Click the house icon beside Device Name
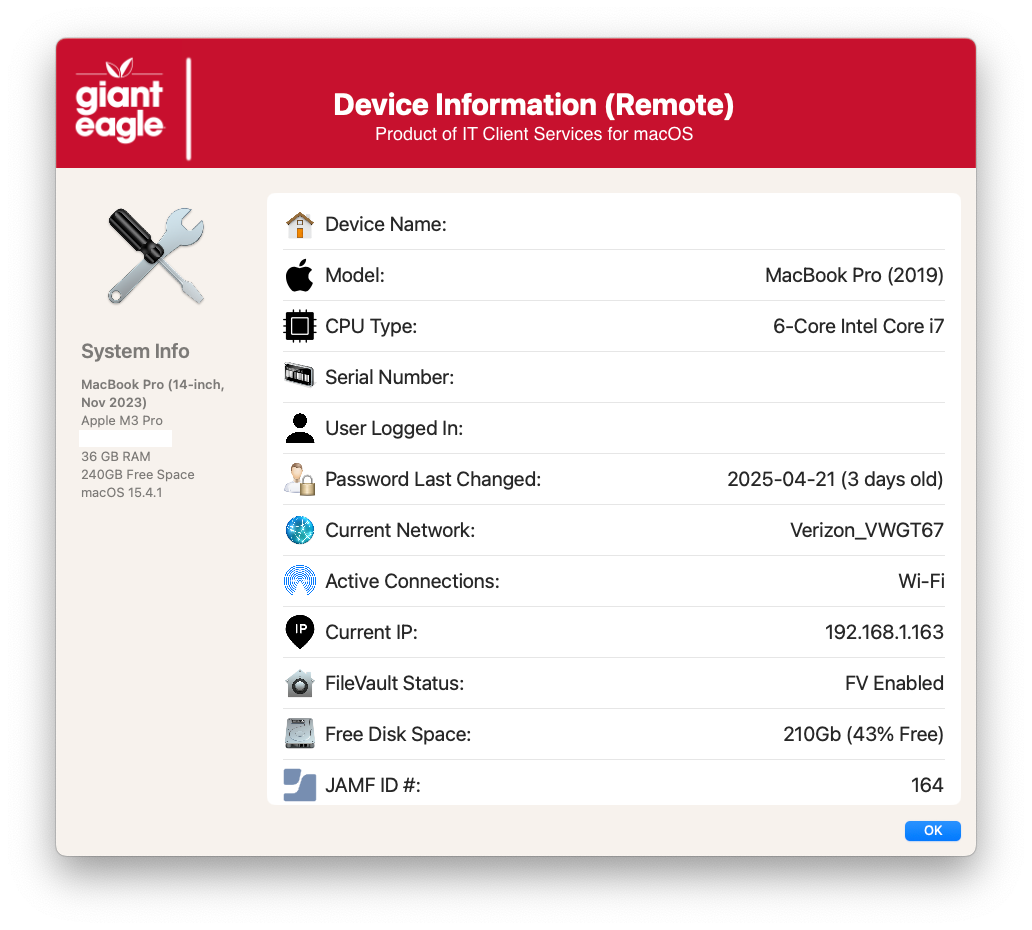Viewport: 1032px width, 930px height. [x=299, y=224]
